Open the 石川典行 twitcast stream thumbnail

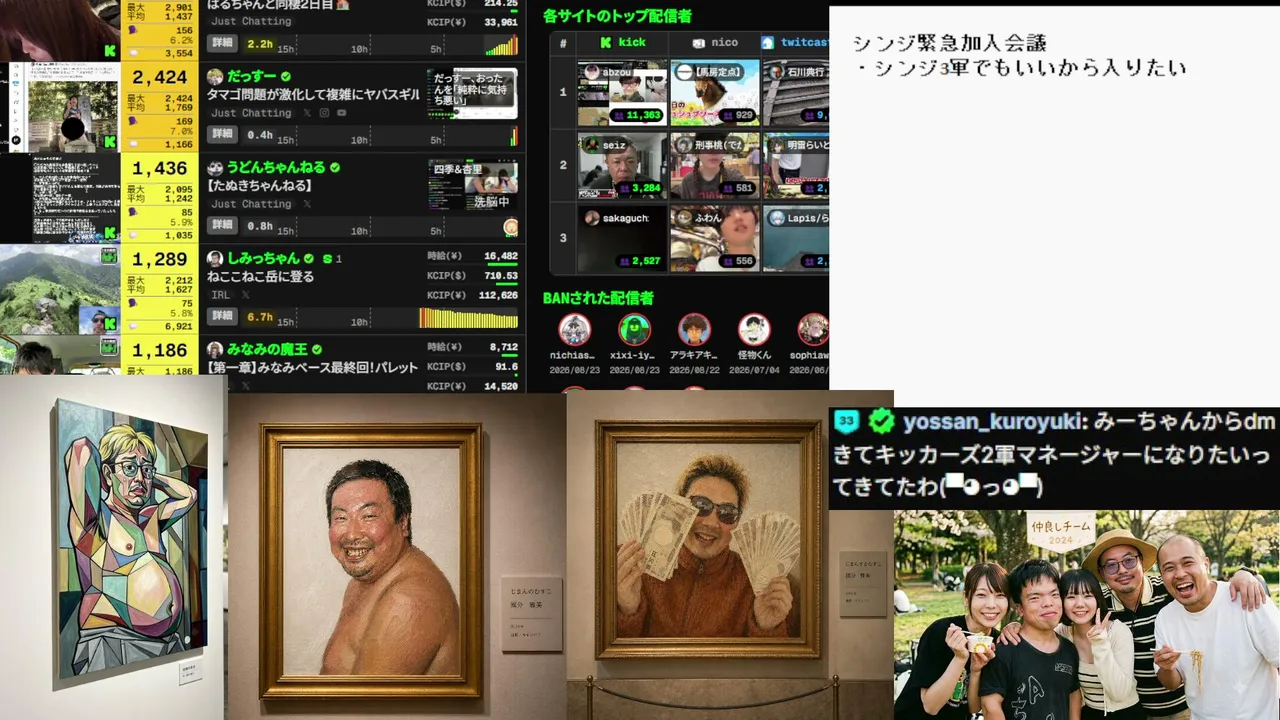tap(795, 92)
